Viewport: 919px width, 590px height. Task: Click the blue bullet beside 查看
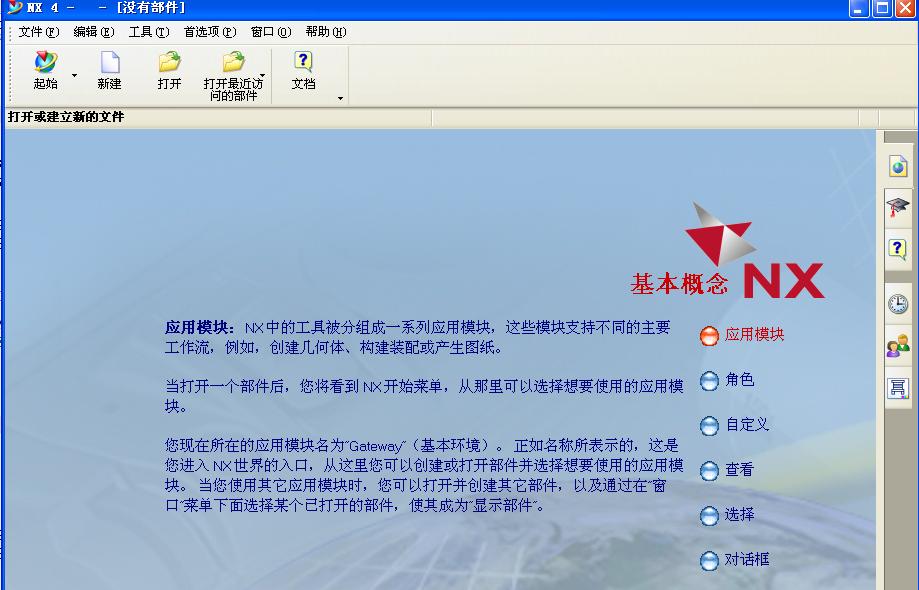[x=709, y=471]
